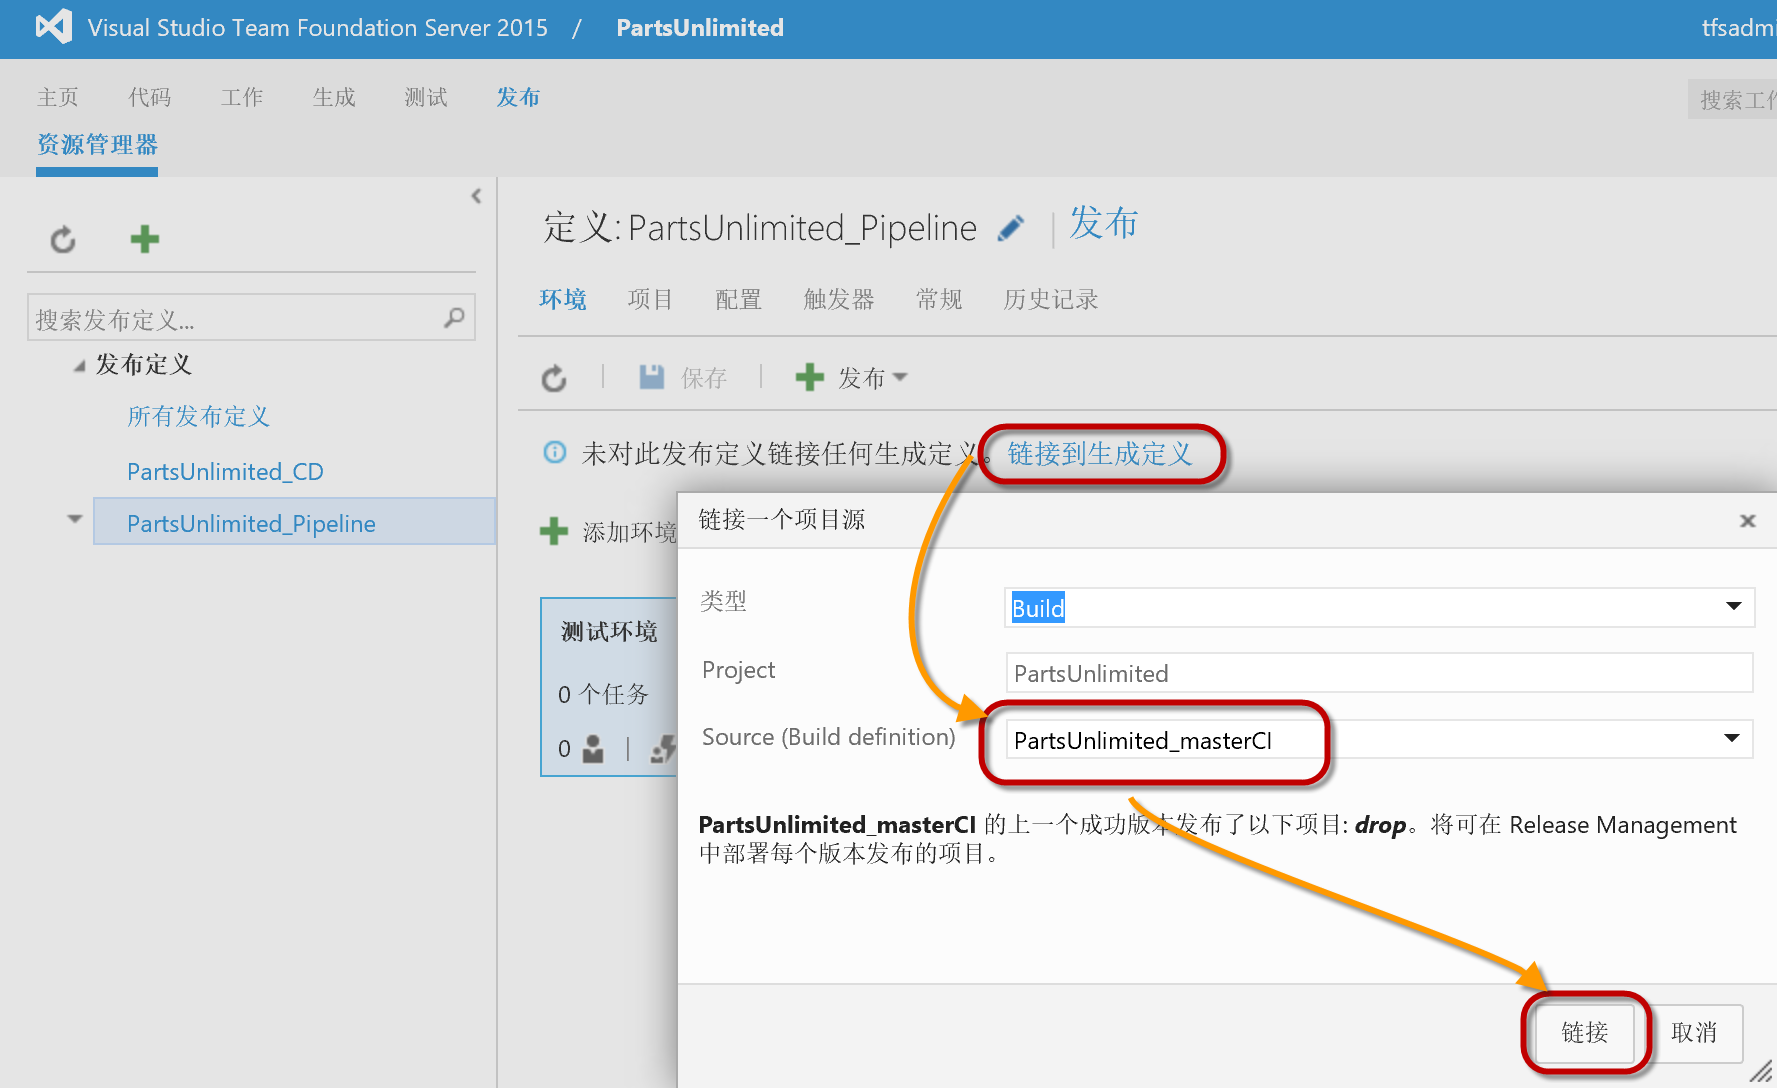Switch to the 配置 tab

point(739,299)
